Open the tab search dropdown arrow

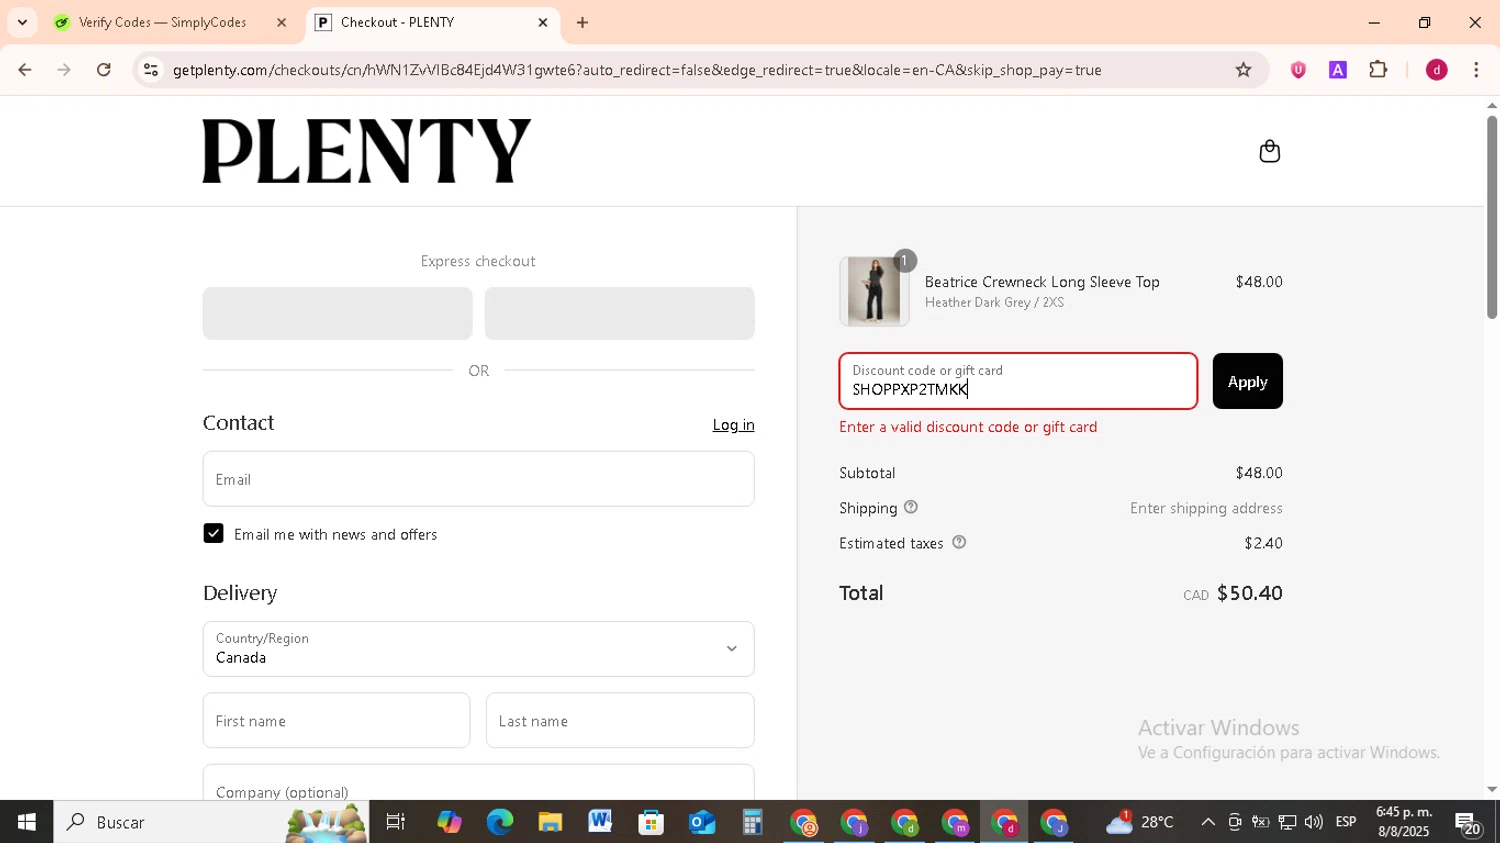[22, 22]
